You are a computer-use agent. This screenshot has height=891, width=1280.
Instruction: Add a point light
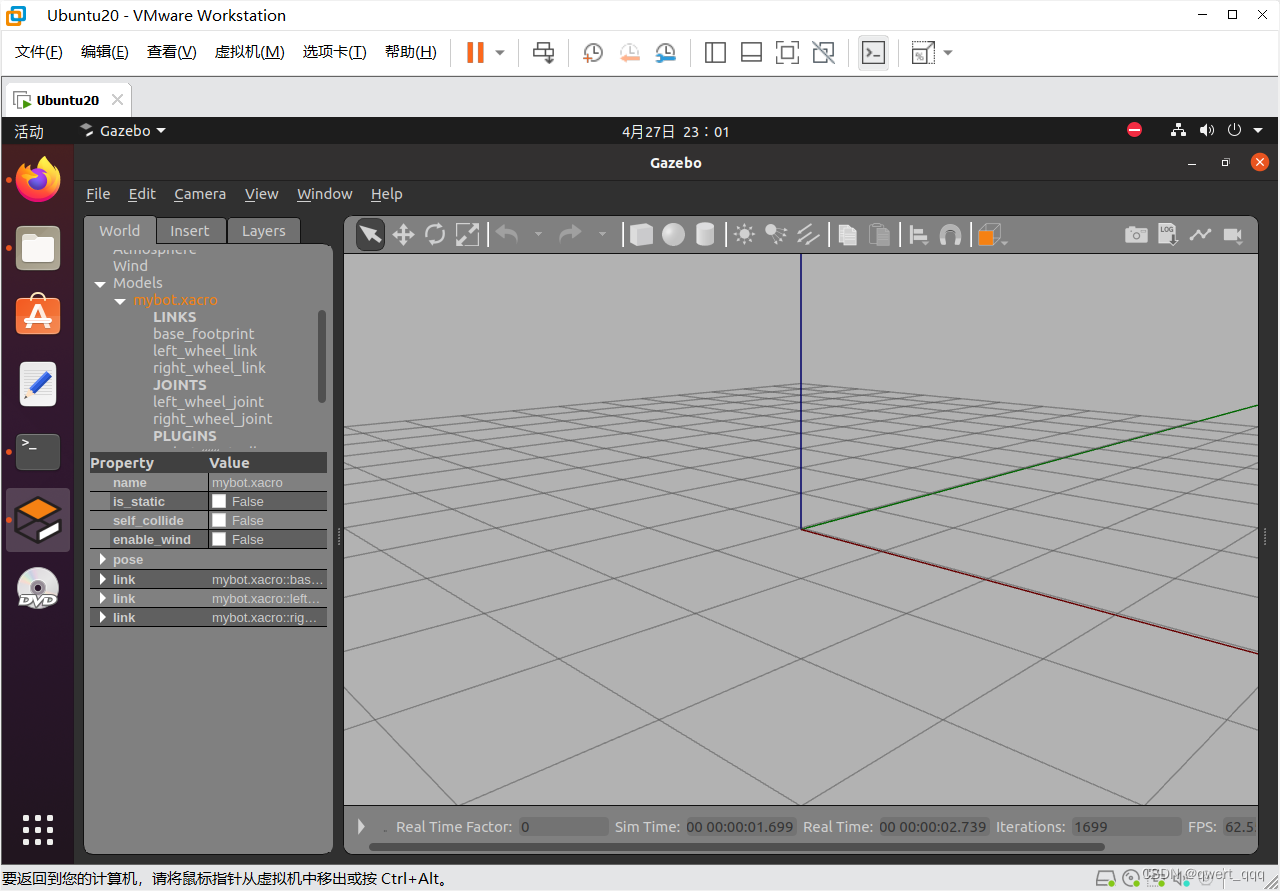click(x=744, y=234)
